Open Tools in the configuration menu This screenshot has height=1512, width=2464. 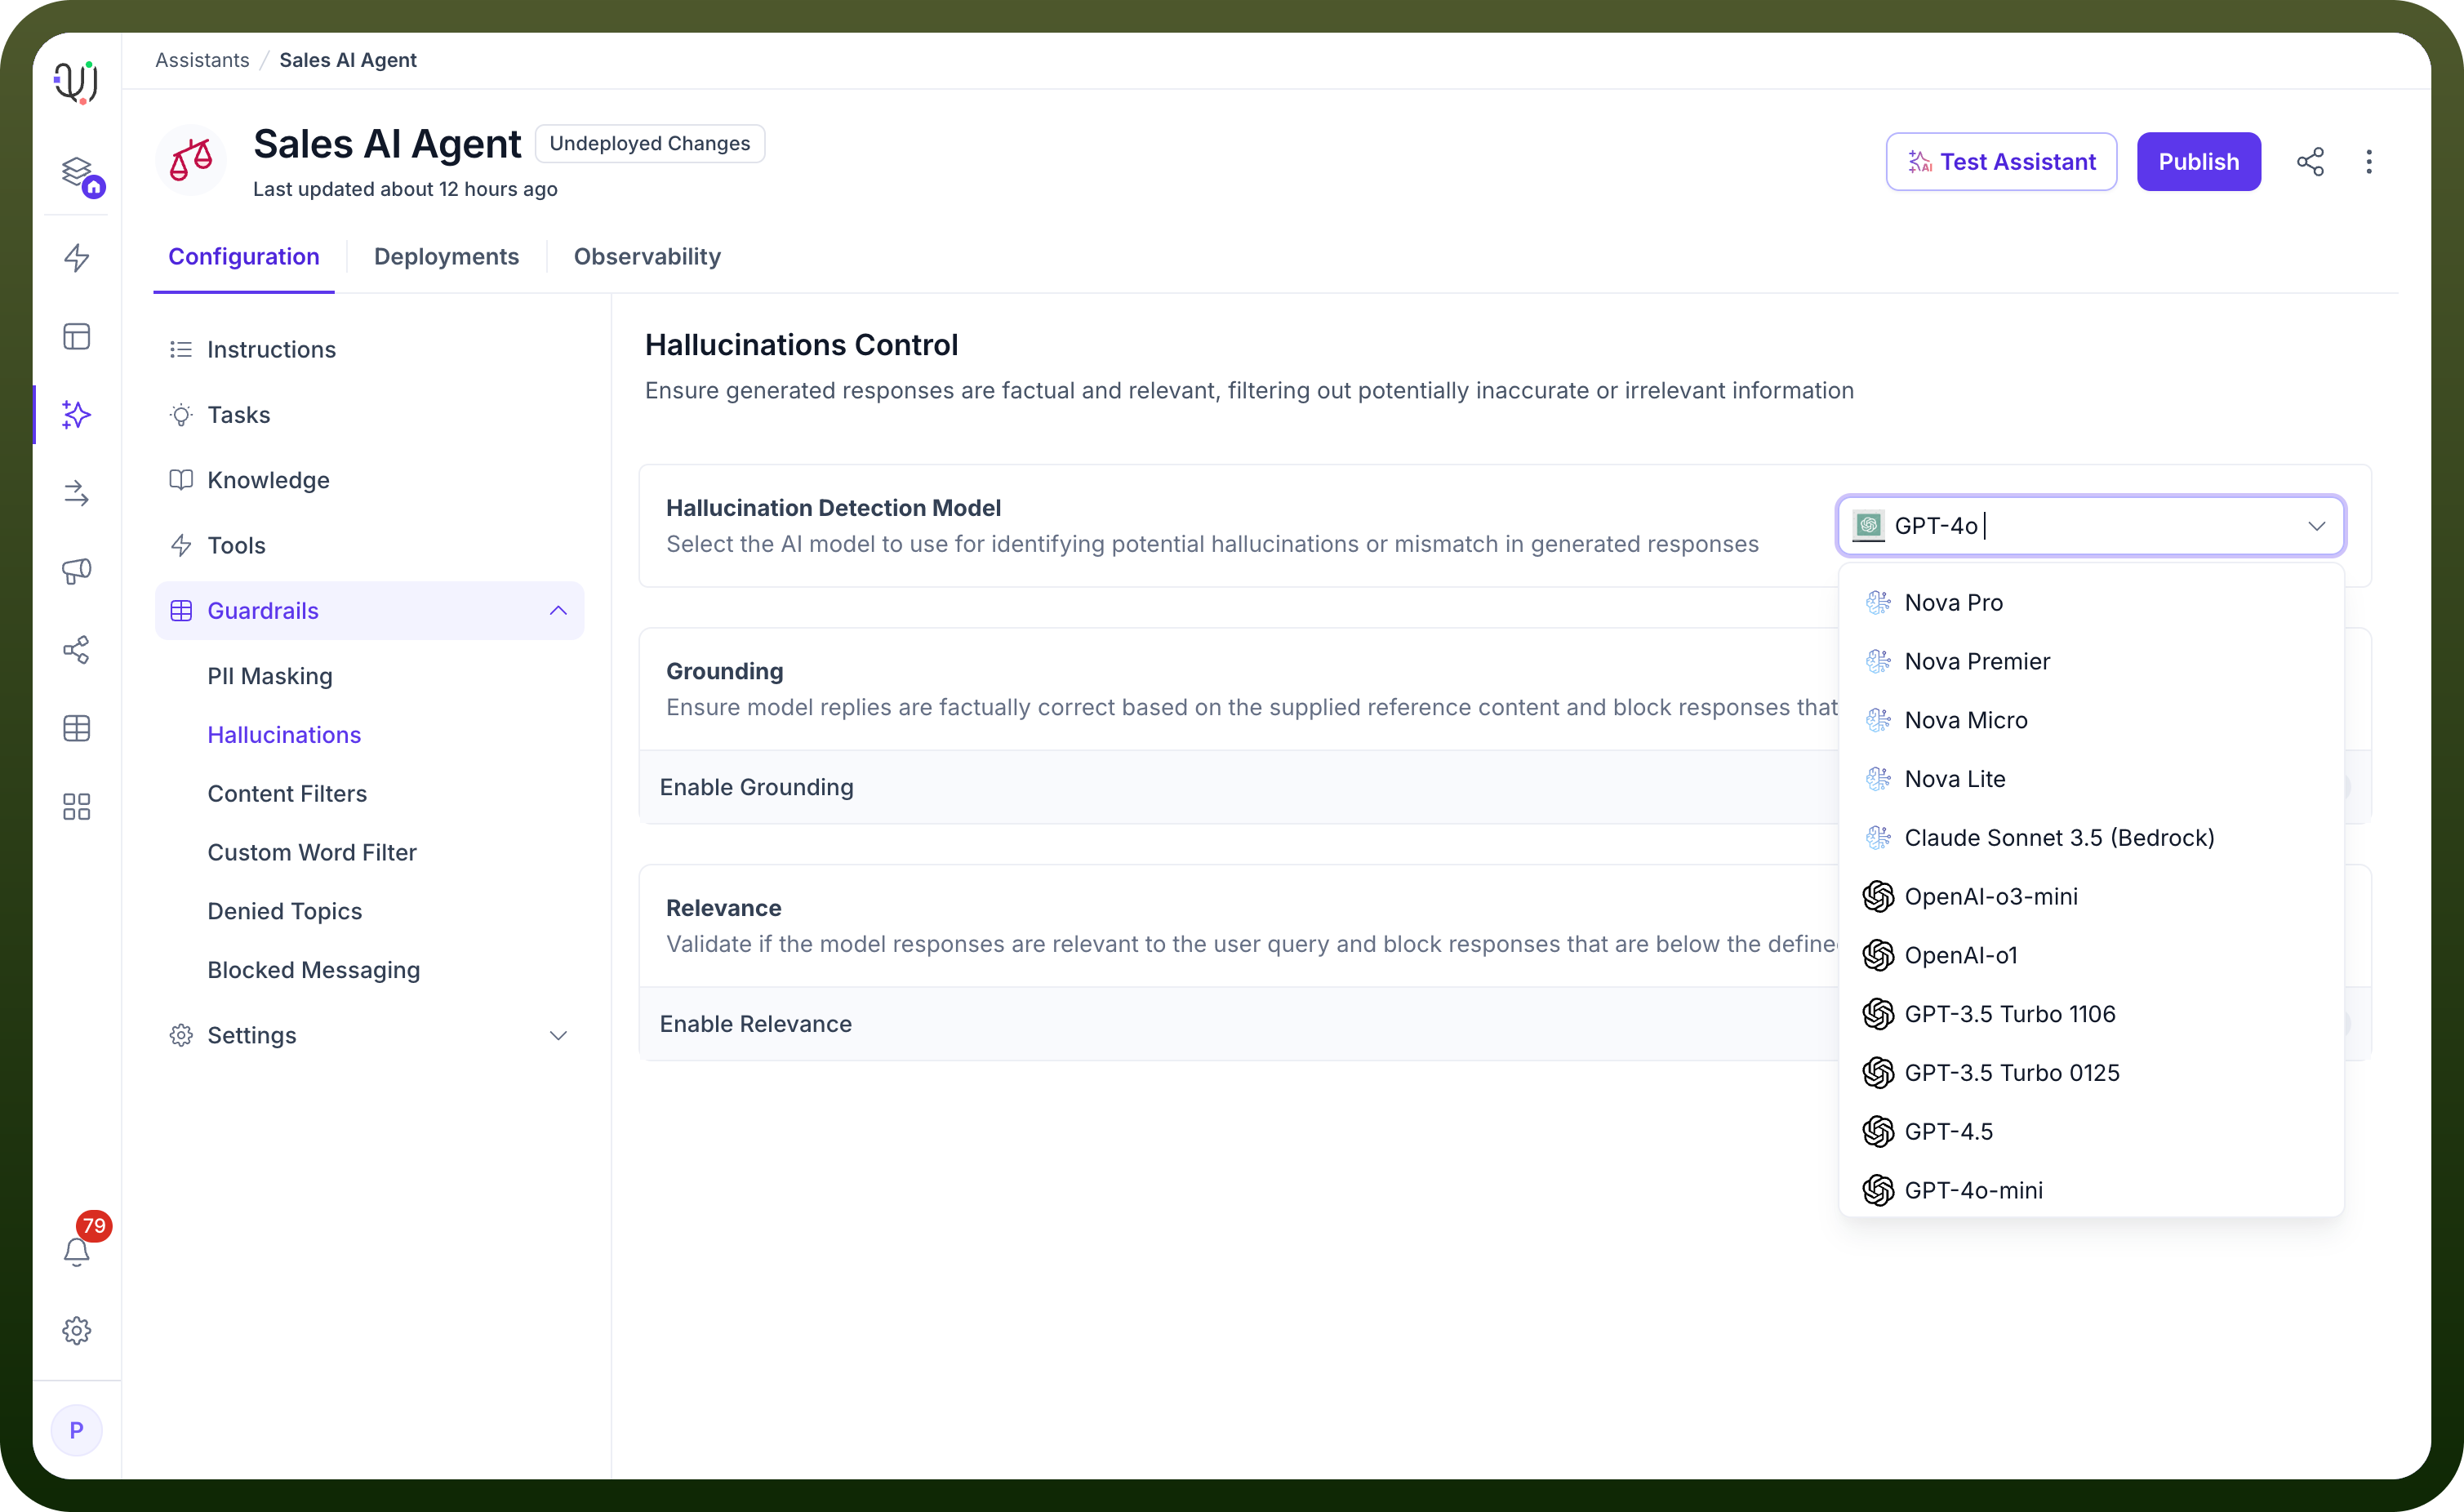[369, 546]
